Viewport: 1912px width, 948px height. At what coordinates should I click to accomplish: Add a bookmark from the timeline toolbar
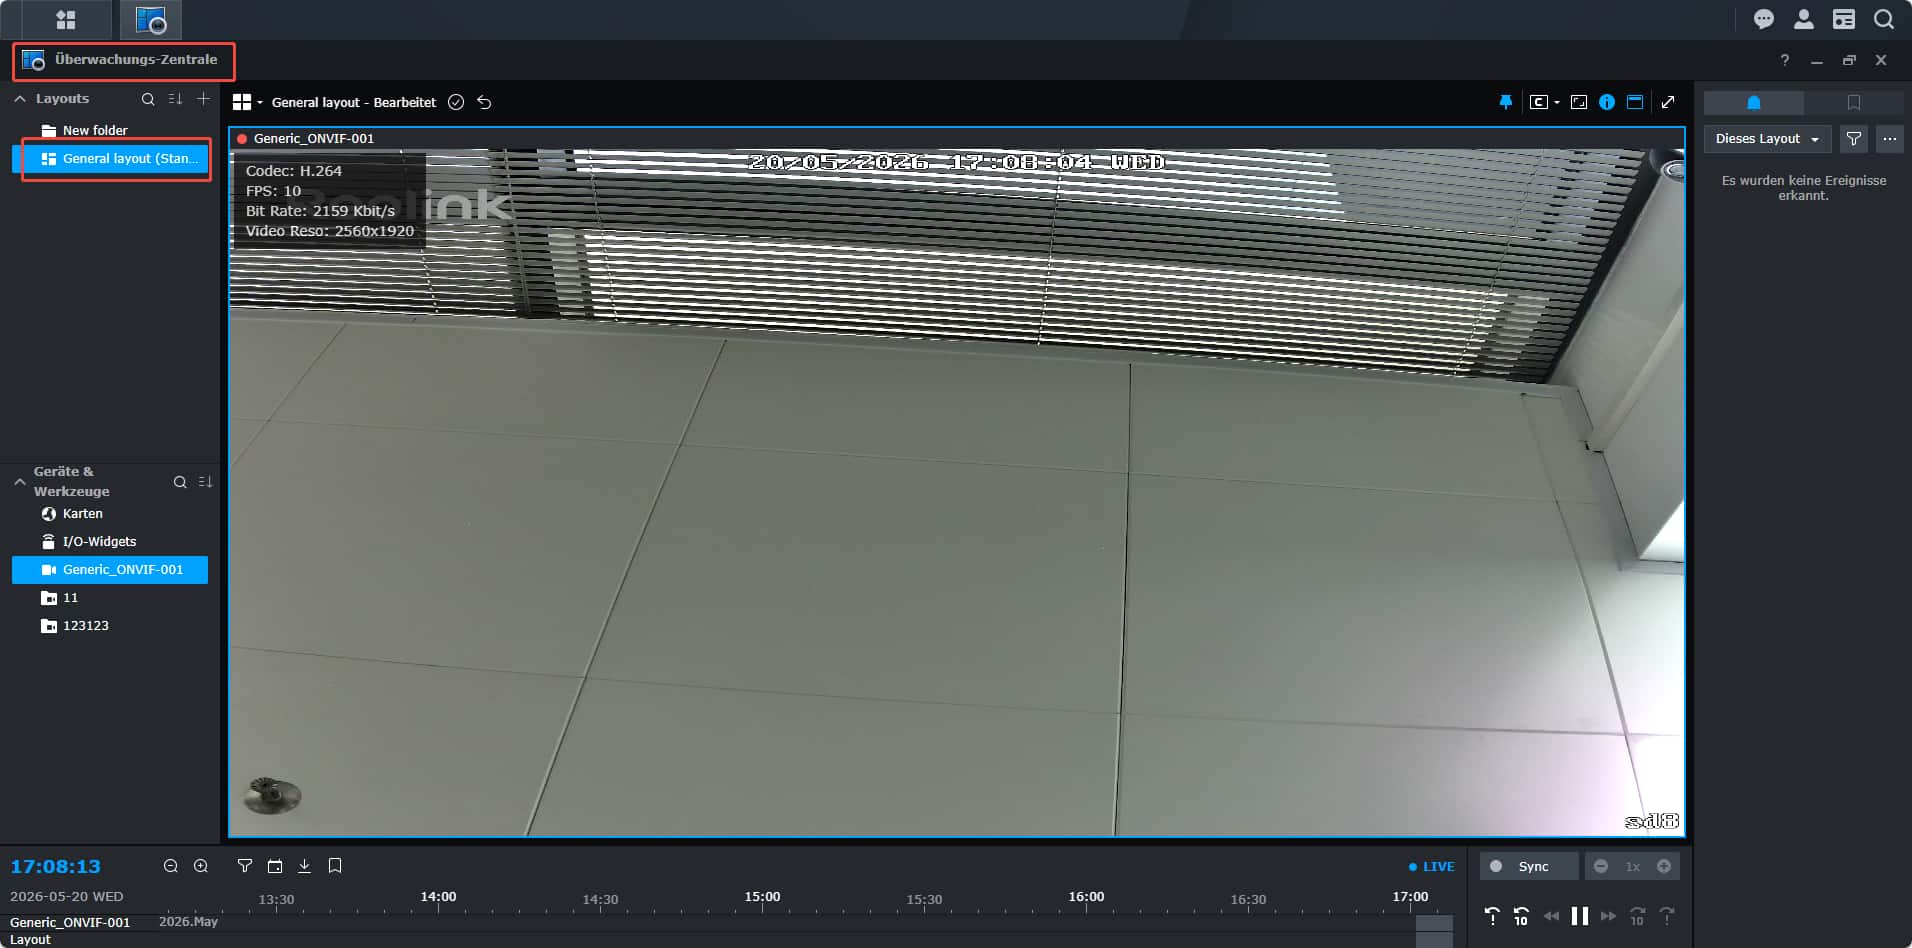click(335, 866)
